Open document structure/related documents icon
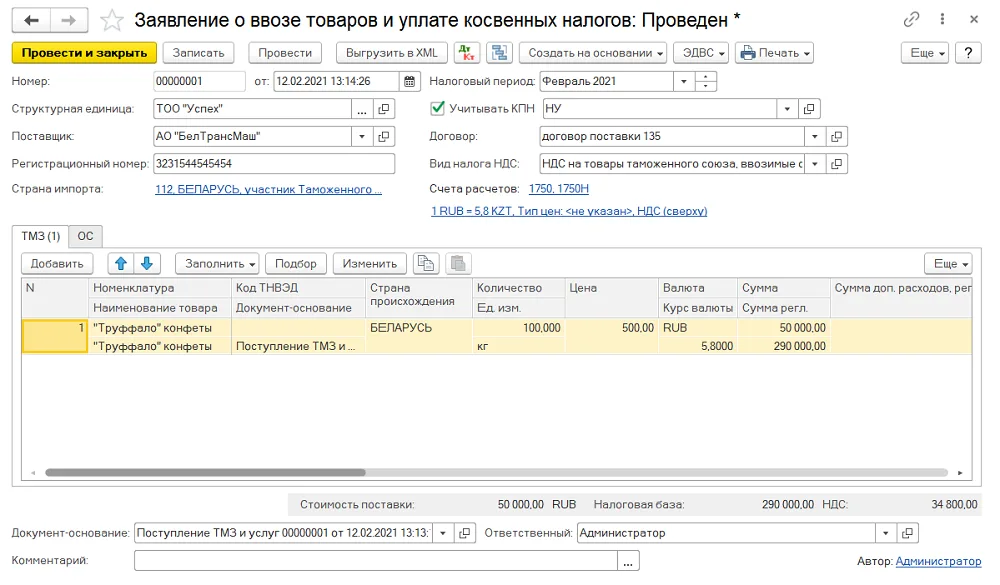The height and width of the screenshot is (585, 1000). 499,53
